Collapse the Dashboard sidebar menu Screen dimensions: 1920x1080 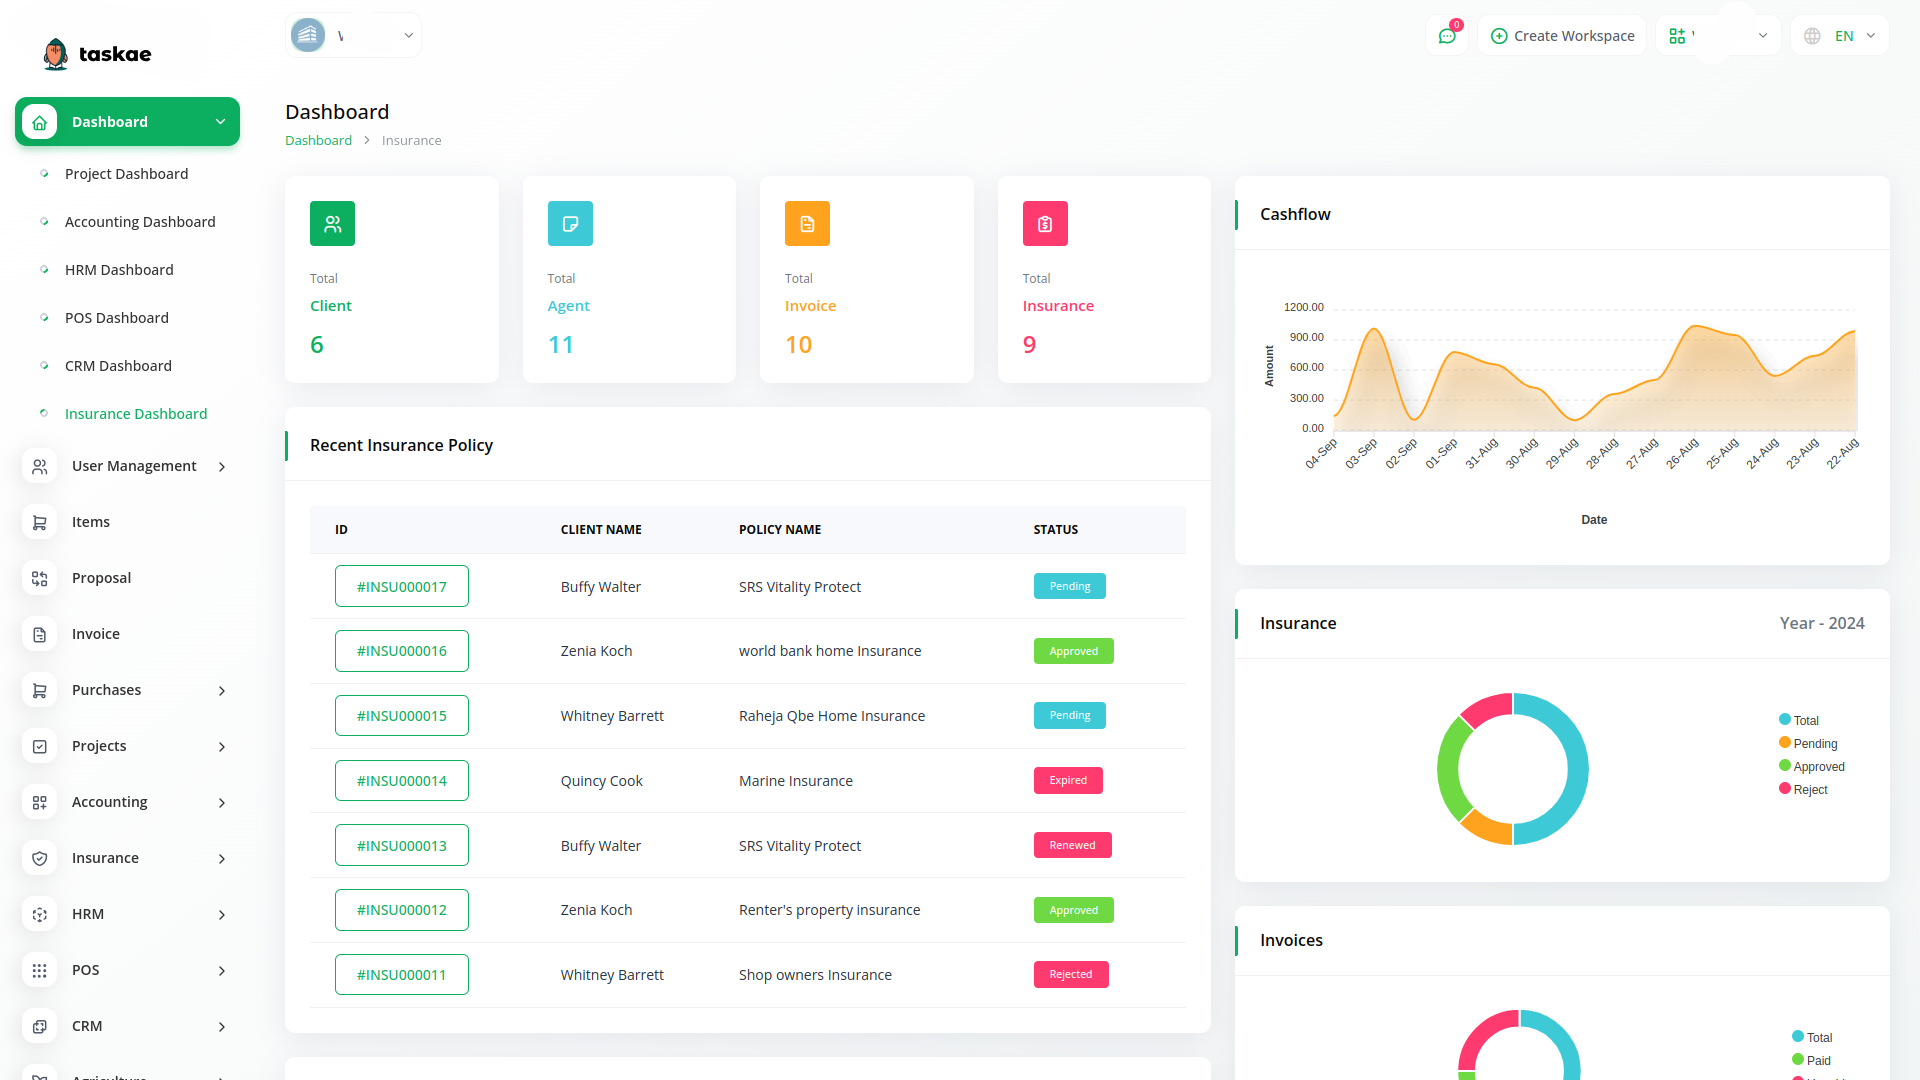click(x=220, y=122)
